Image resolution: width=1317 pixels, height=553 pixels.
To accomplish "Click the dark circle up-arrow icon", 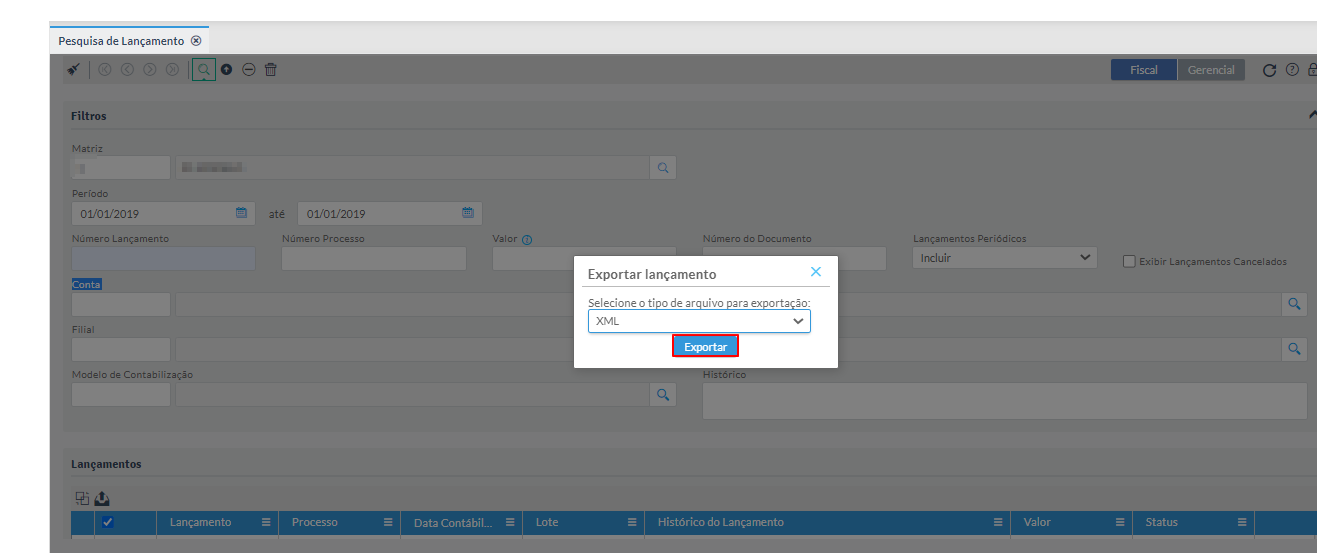I will [227, 70].
